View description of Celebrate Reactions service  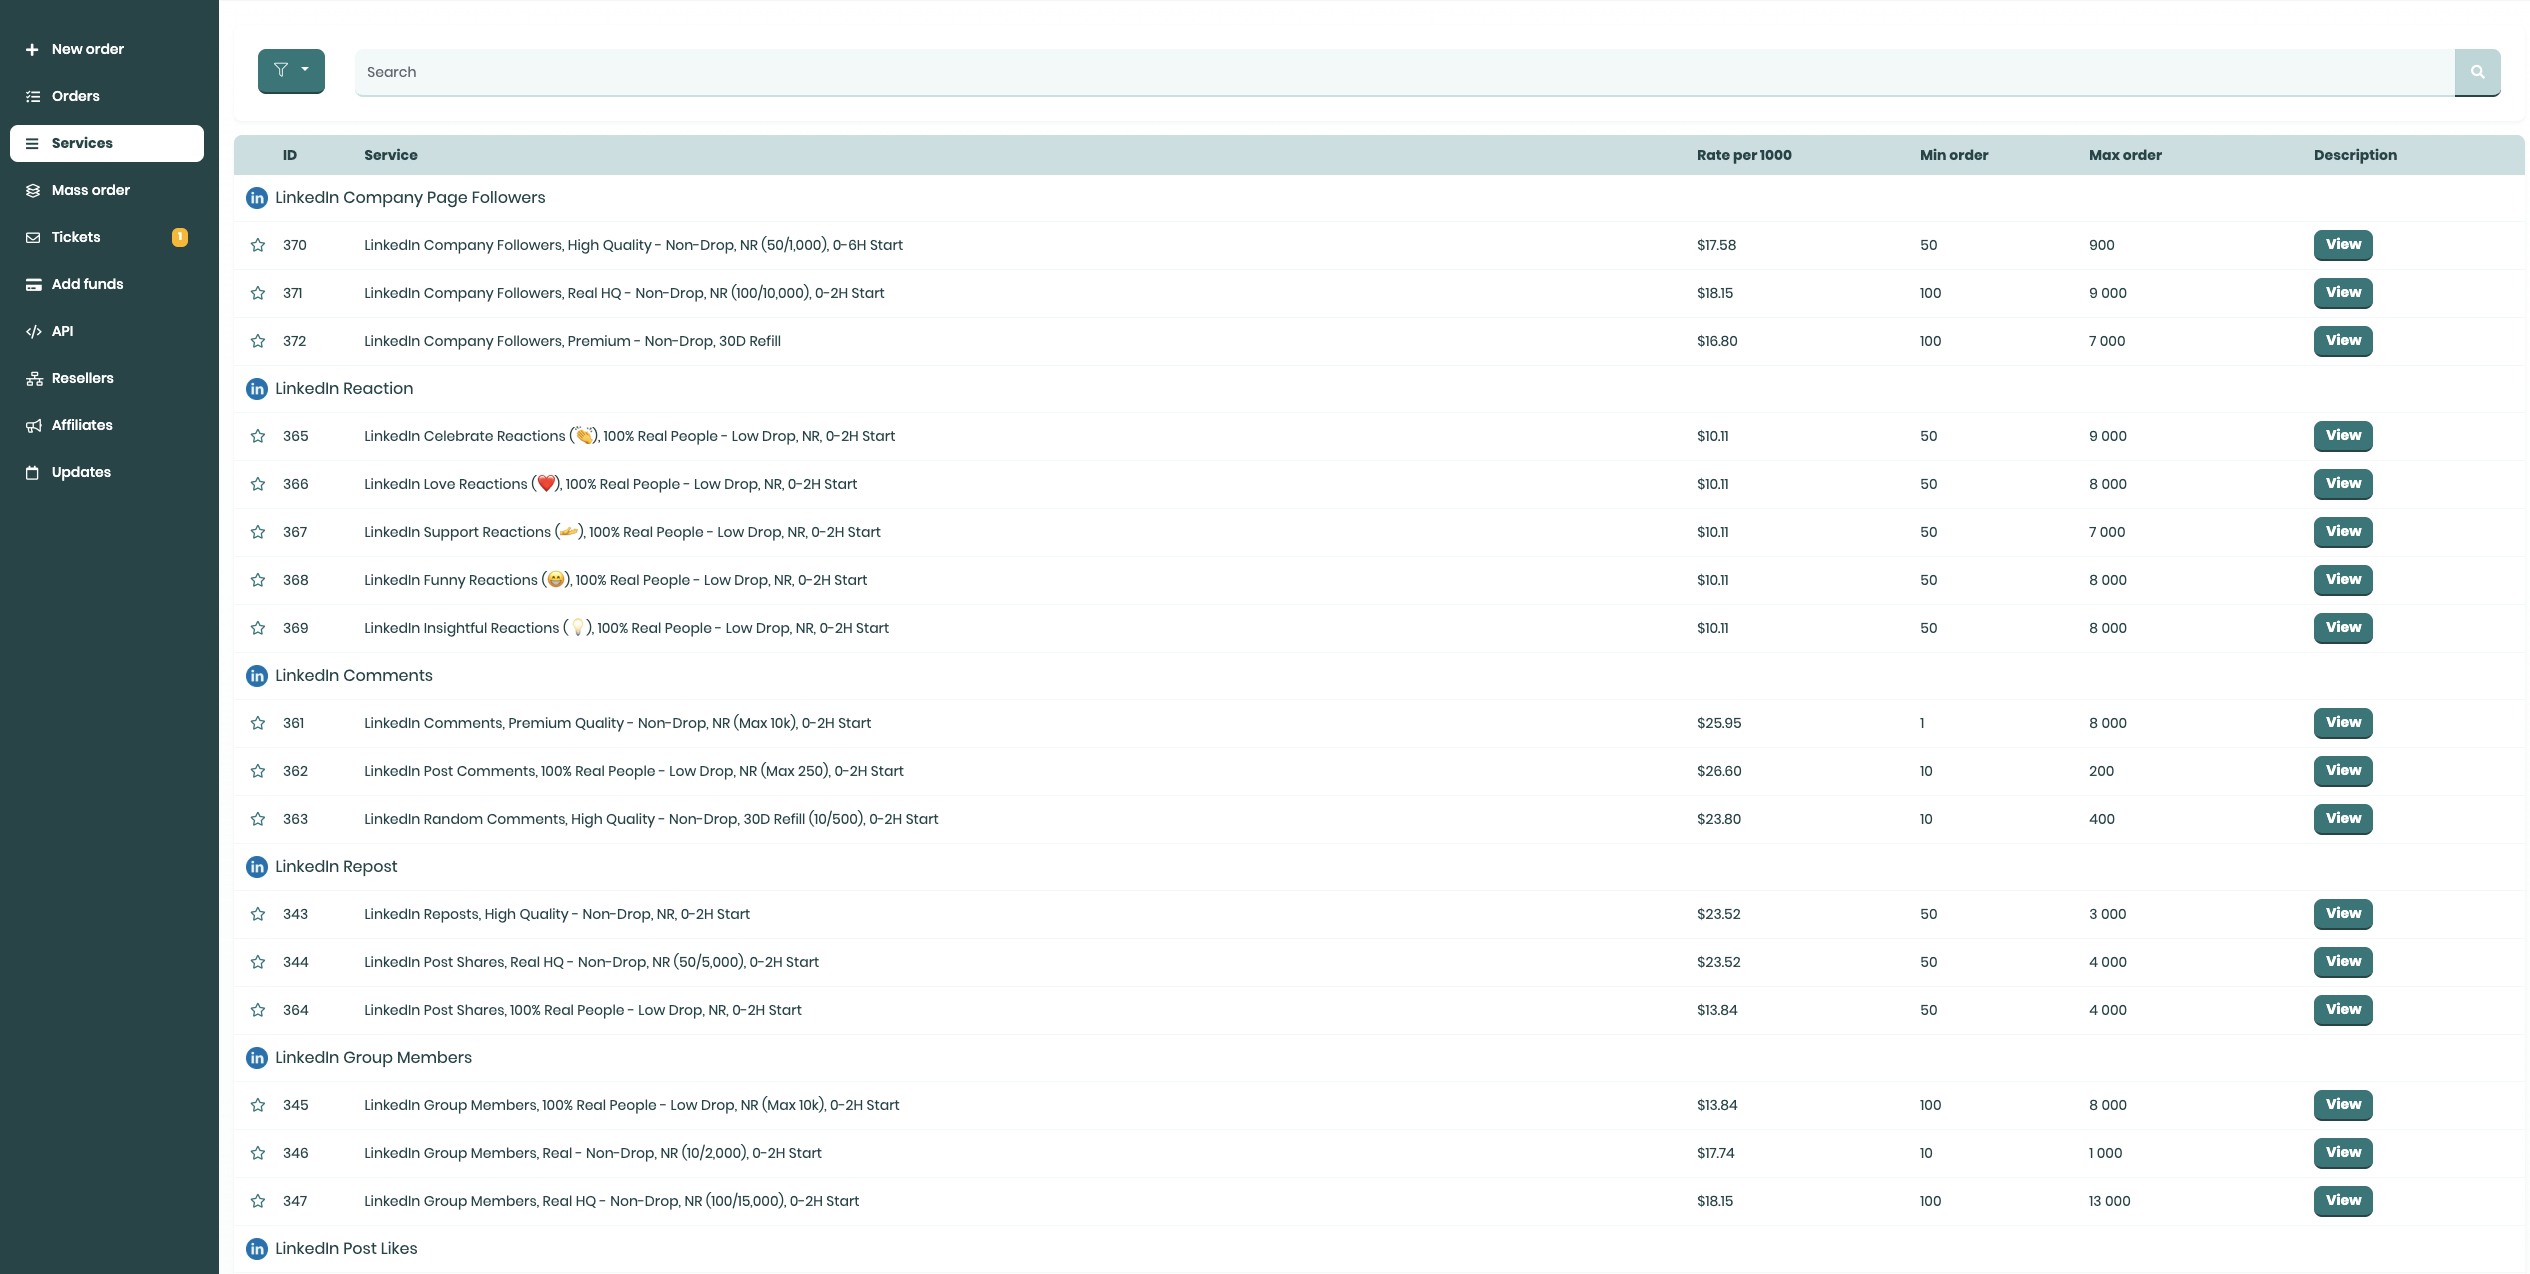point(2343,436)
